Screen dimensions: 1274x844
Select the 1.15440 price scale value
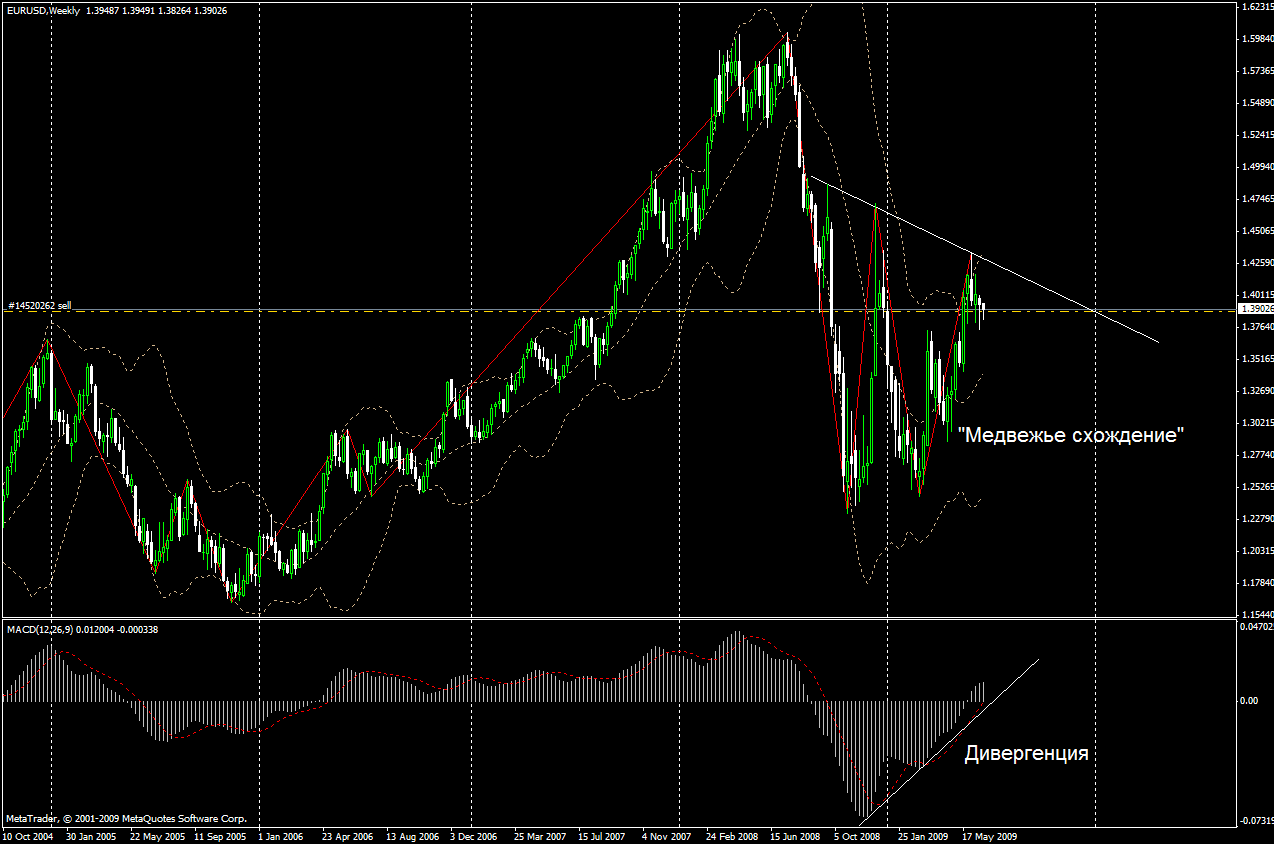1256,614
